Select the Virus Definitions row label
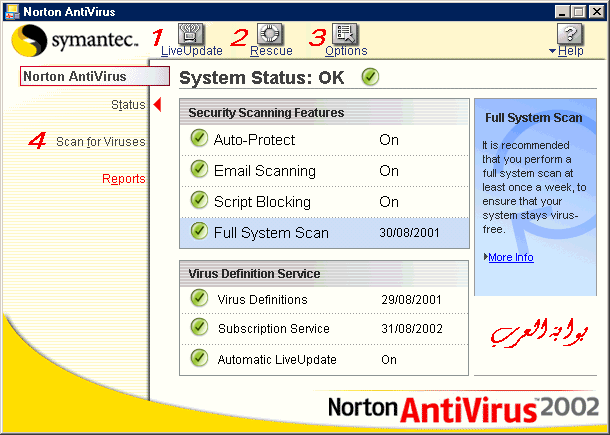This screenshot has height=435, width=610. click(262, 300)
